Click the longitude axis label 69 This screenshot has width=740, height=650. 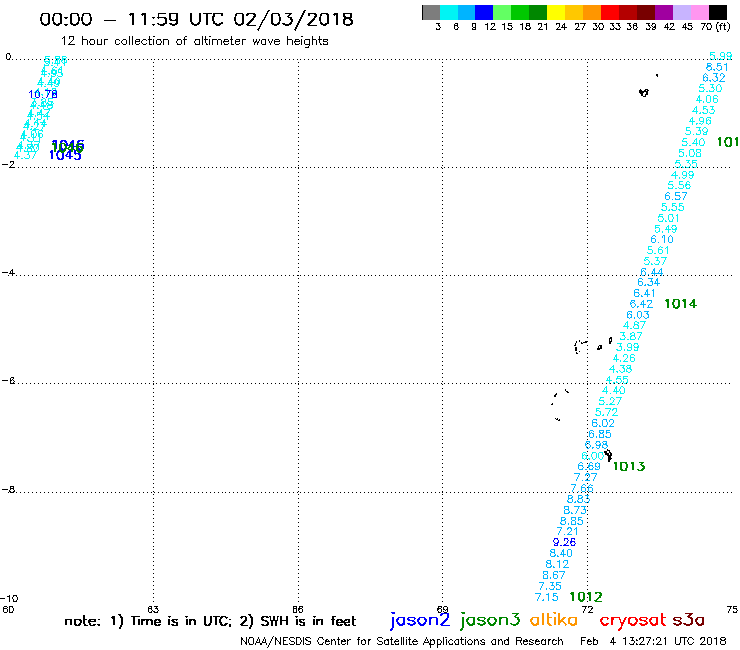(443, 609)
